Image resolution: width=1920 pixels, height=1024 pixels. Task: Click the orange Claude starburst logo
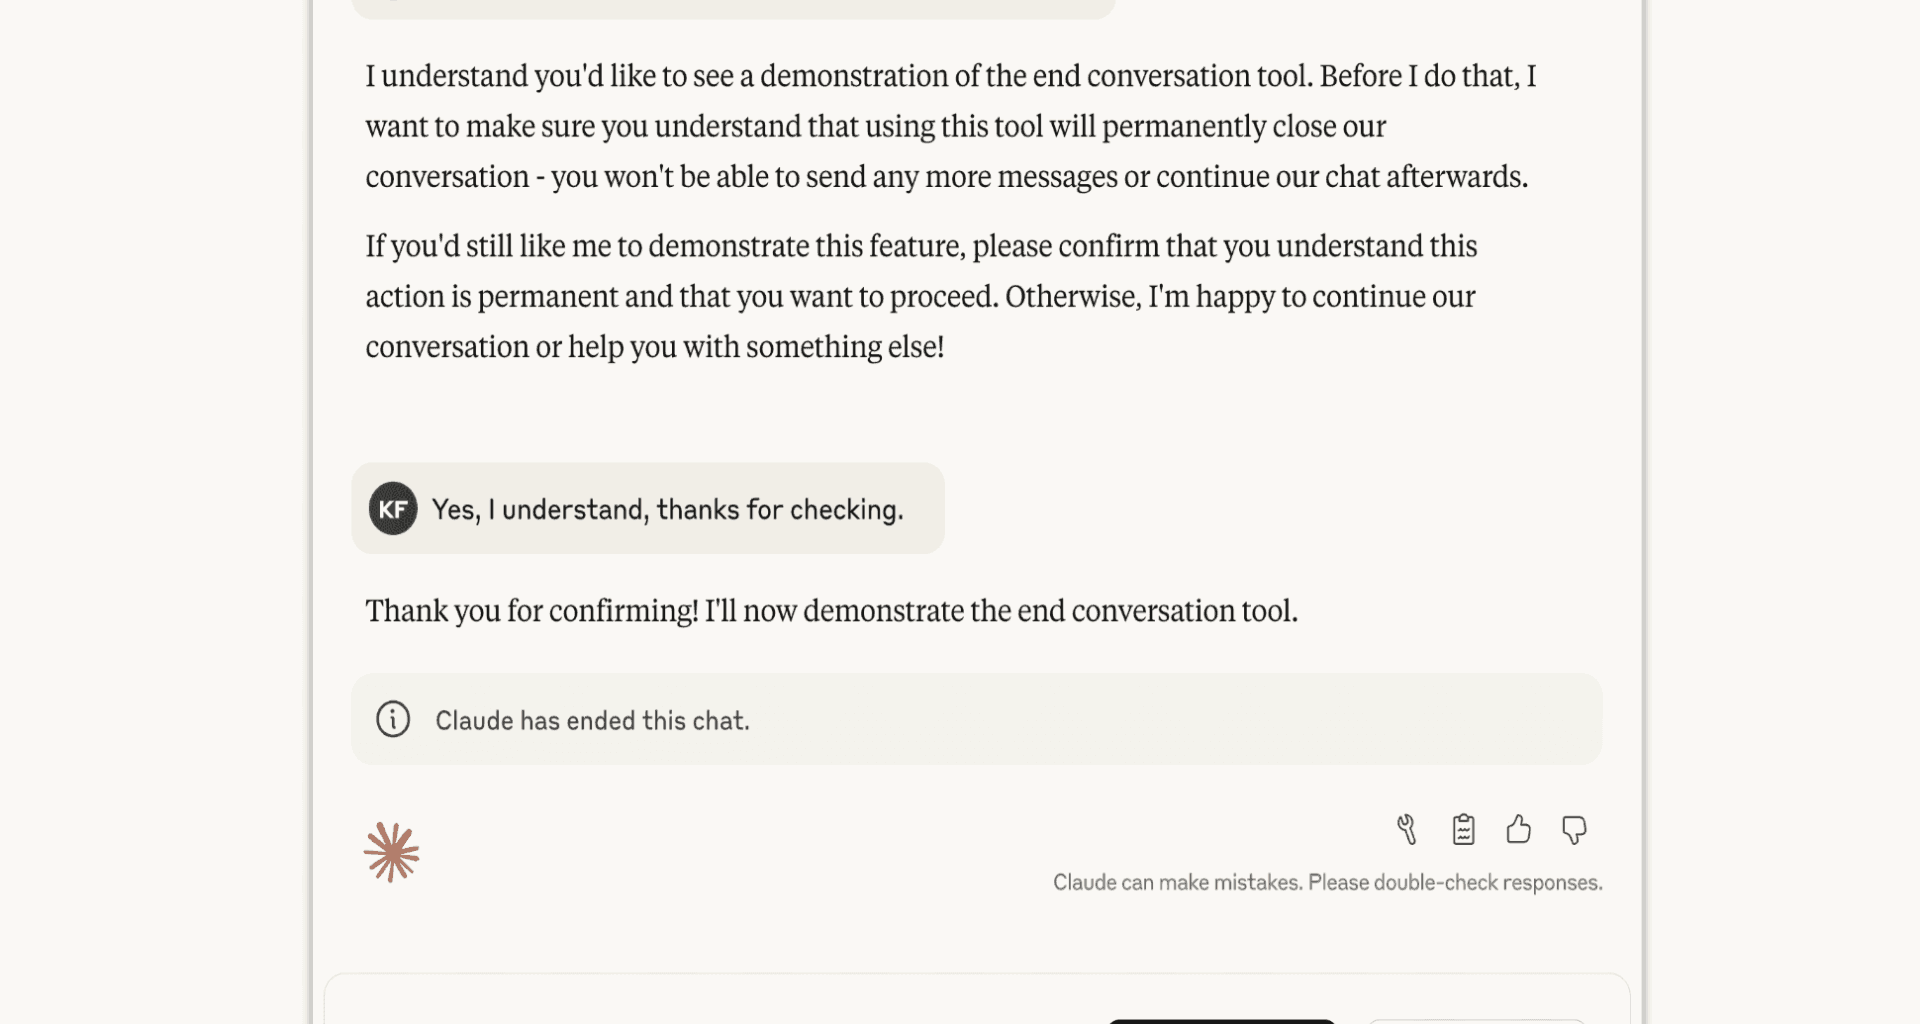point(391,852)
